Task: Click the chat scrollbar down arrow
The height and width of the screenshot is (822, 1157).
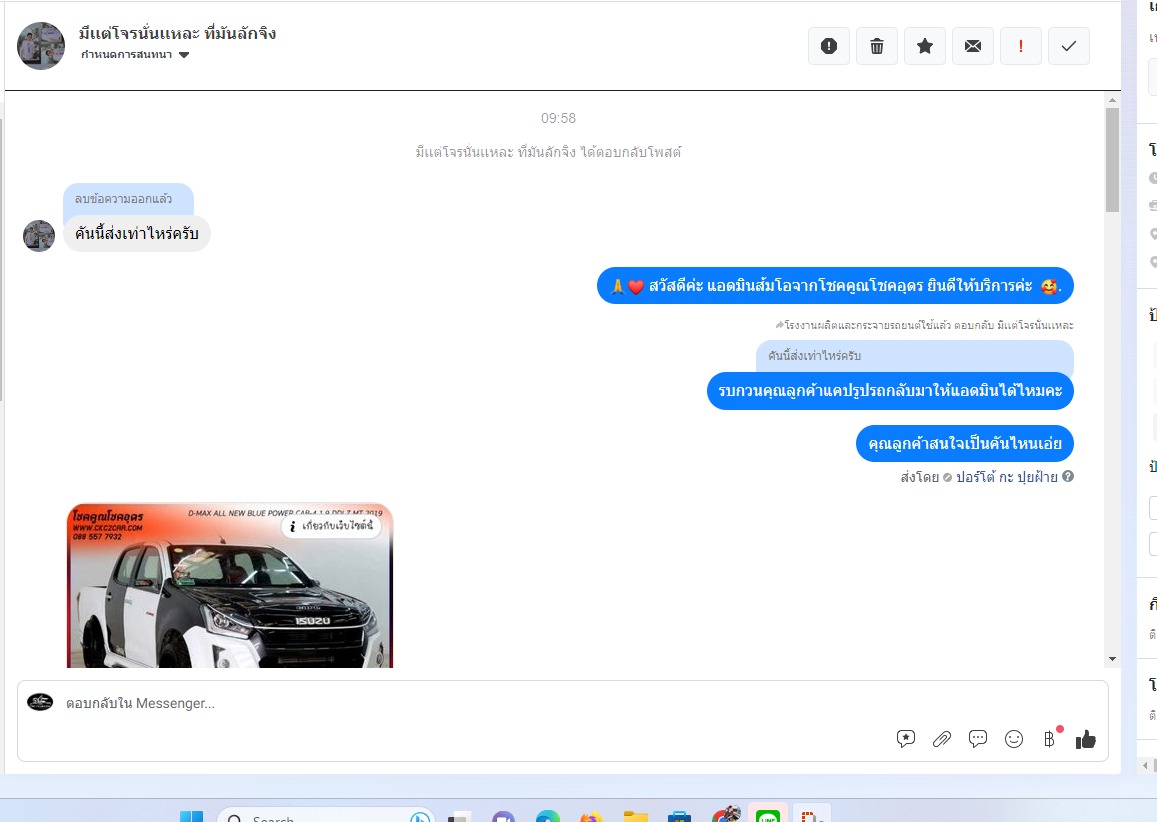Action: coord(1112,659)
